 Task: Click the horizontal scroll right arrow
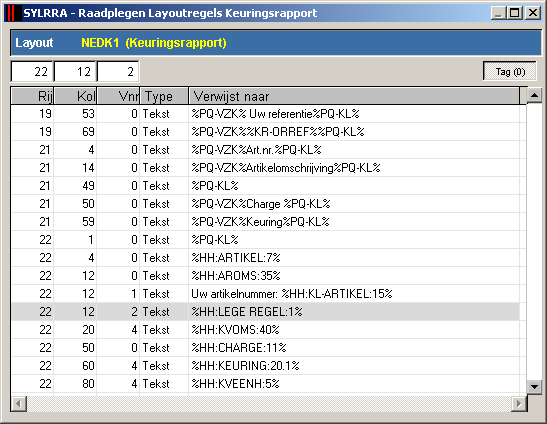[519, 404]
